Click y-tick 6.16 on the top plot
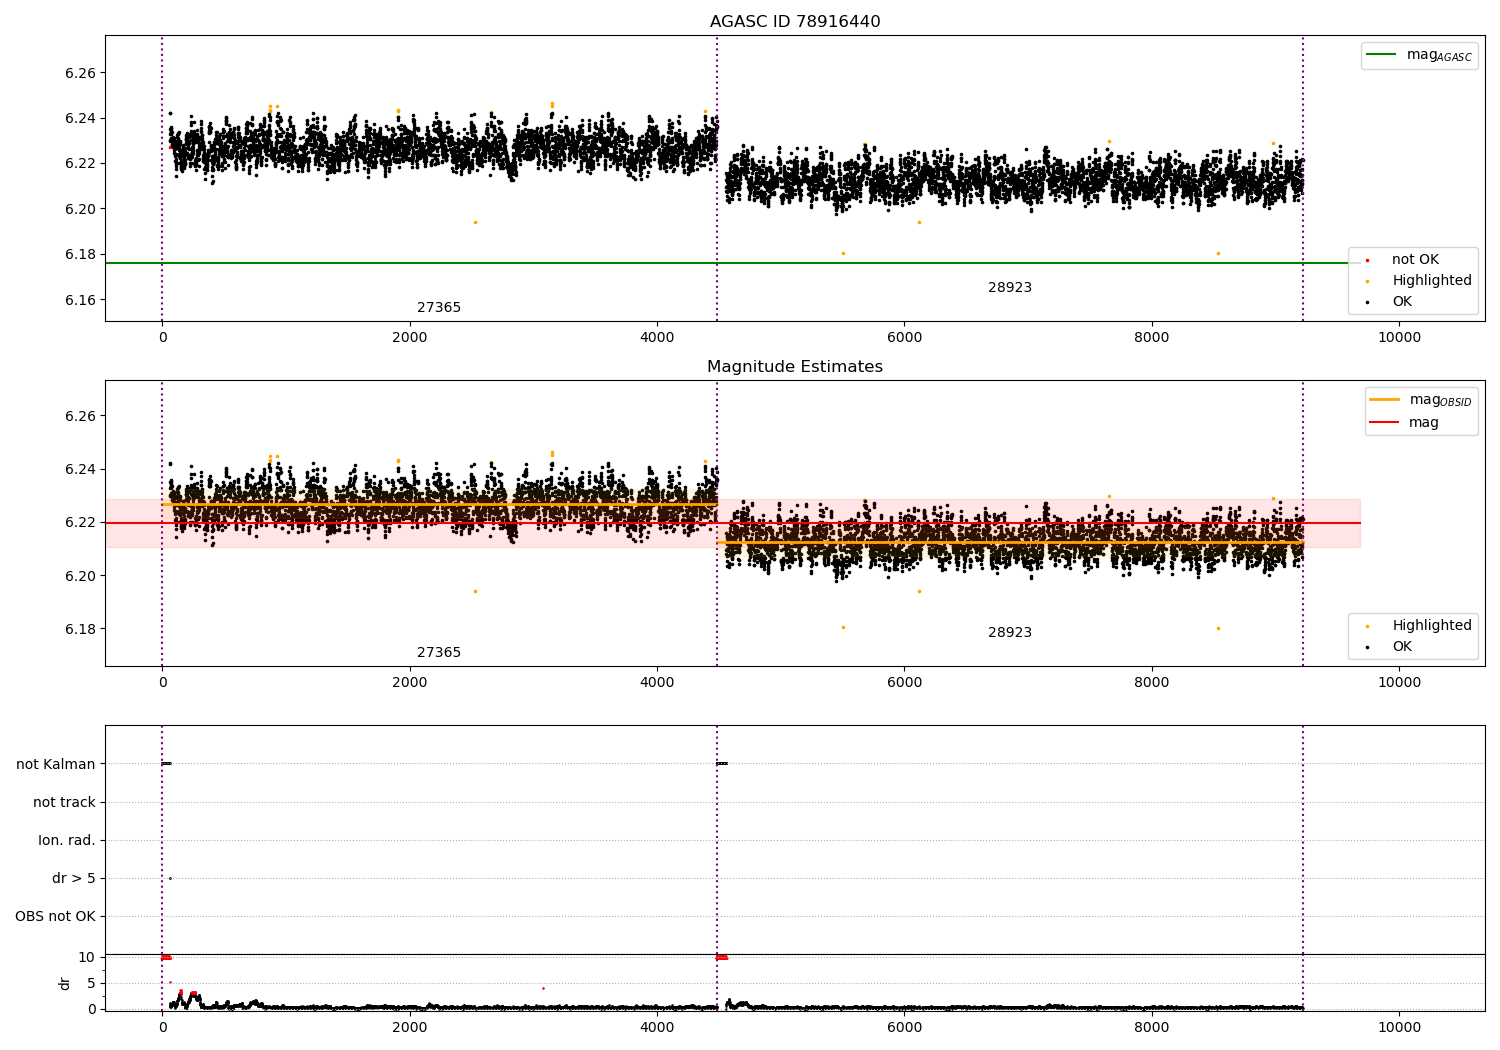 click(80, 300)
